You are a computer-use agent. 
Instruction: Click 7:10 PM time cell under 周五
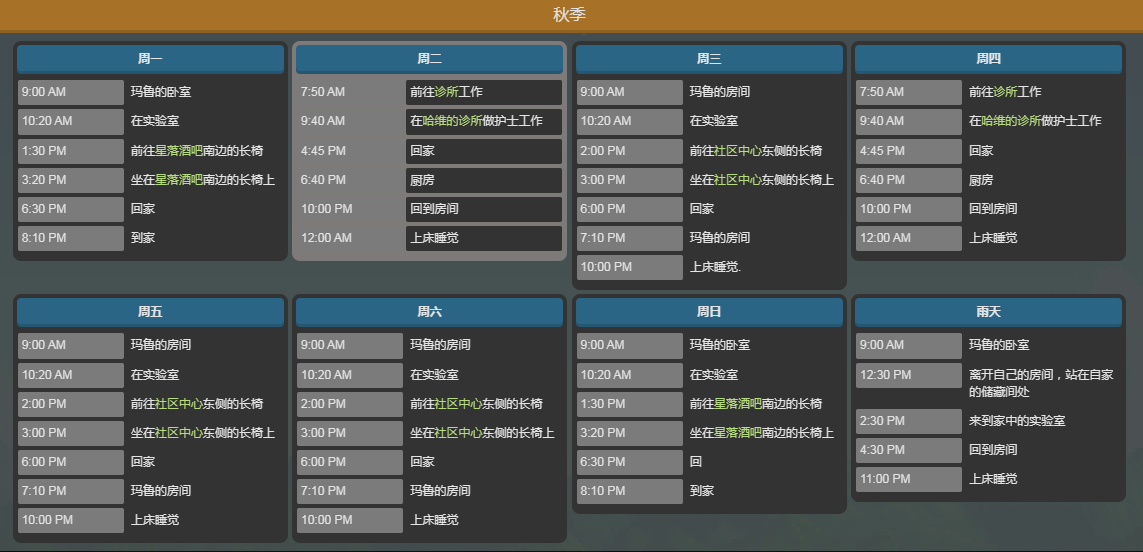71,491
